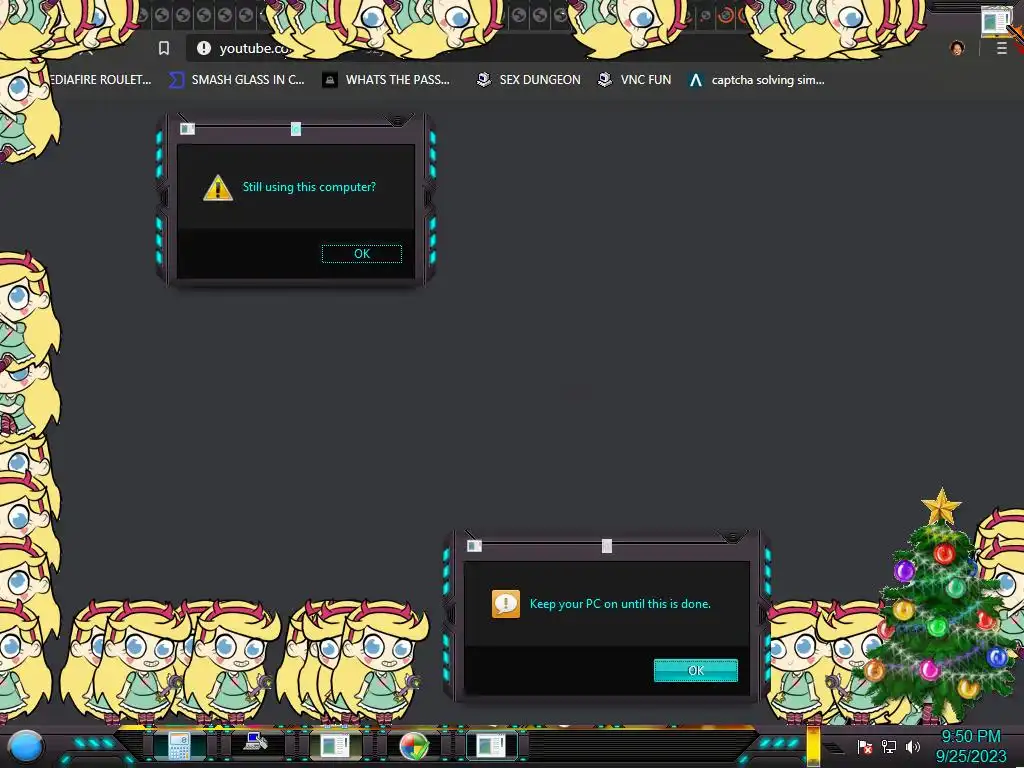This screenshot has width=1024, height=768.
Task: Open the Start orb on the taskbar
Action: [x=26, y=746]
